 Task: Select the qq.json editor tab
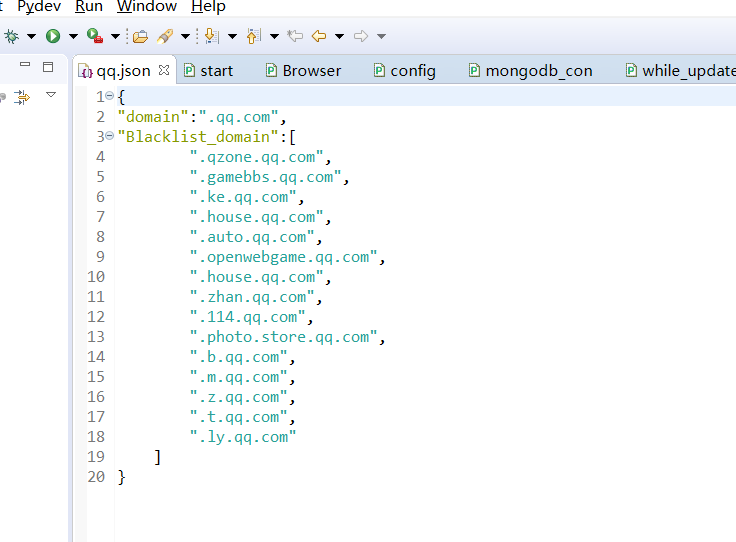[123, 71]
